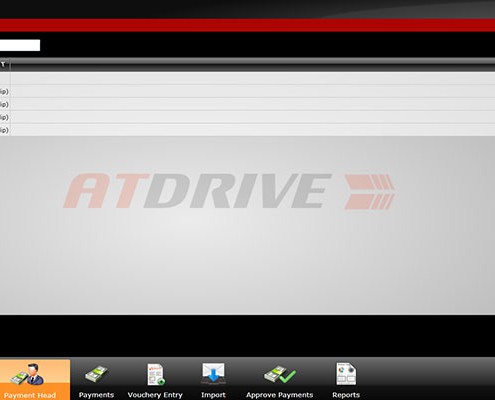Image resolution: width=495 pixels, height=400 pixels.
Task: Go to the Approve Payments text label
Action: click(x=280, y=395)
